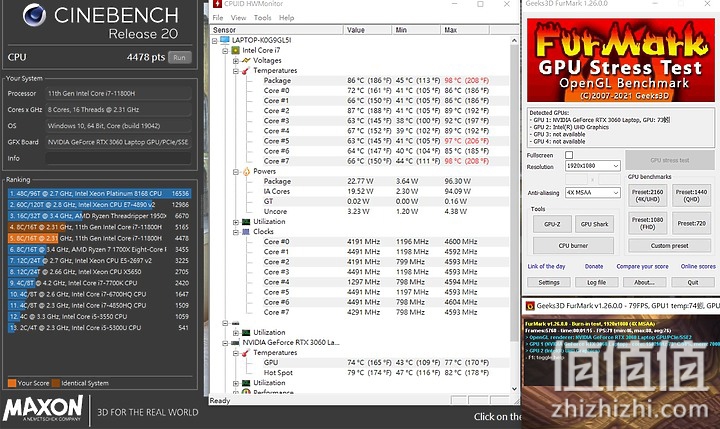Collapse the Intel Core i7 Temperatures node

[x=236, y=71]
